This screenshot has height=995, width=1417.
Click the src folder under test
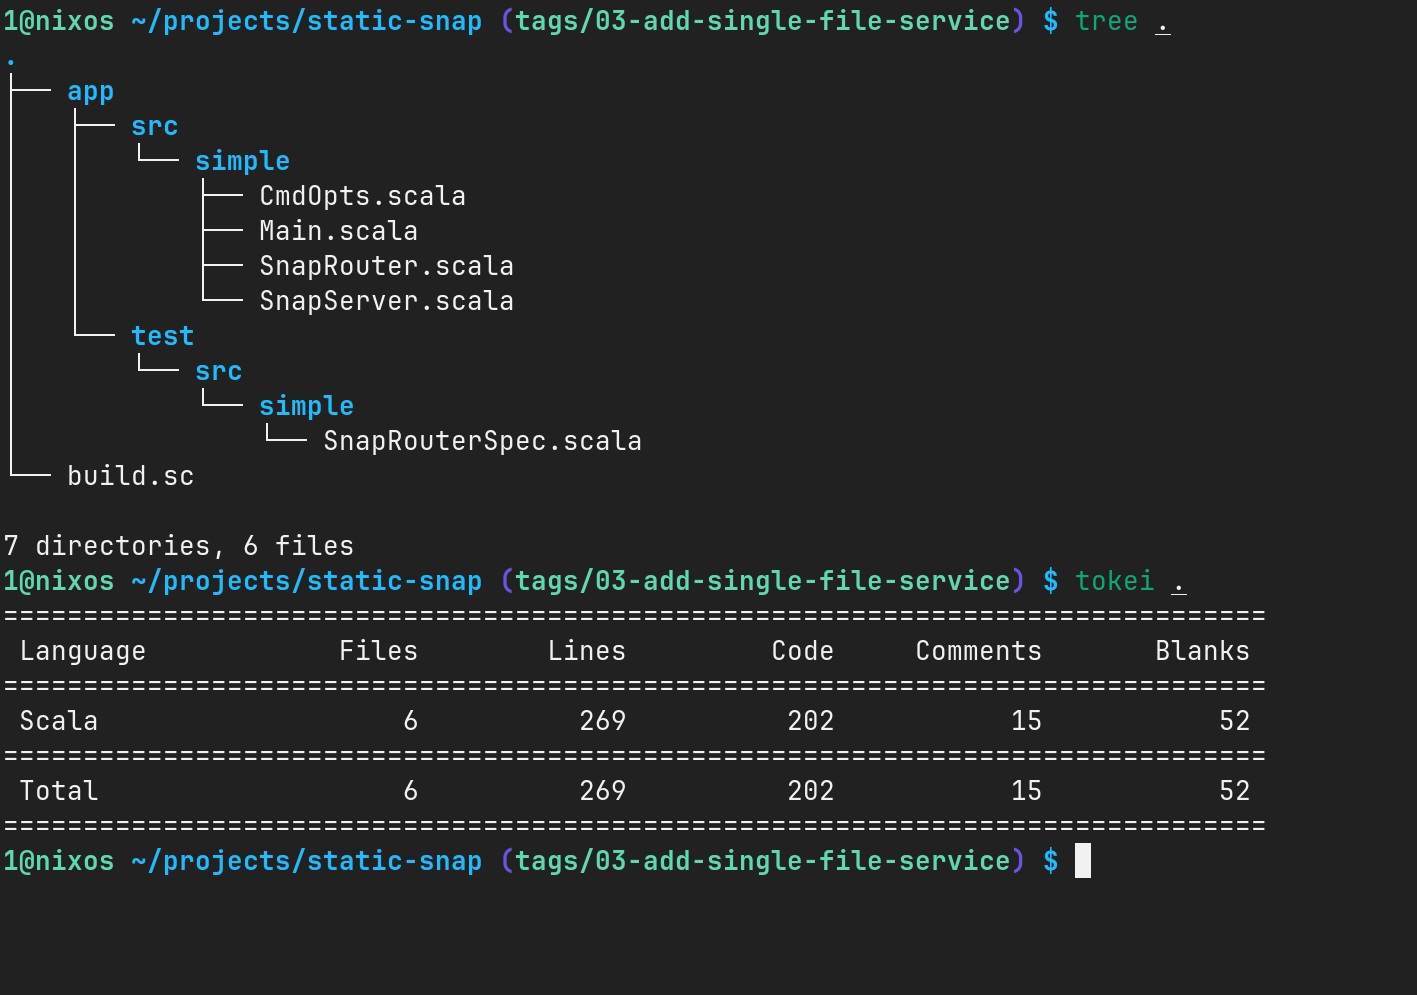[218, 371]
